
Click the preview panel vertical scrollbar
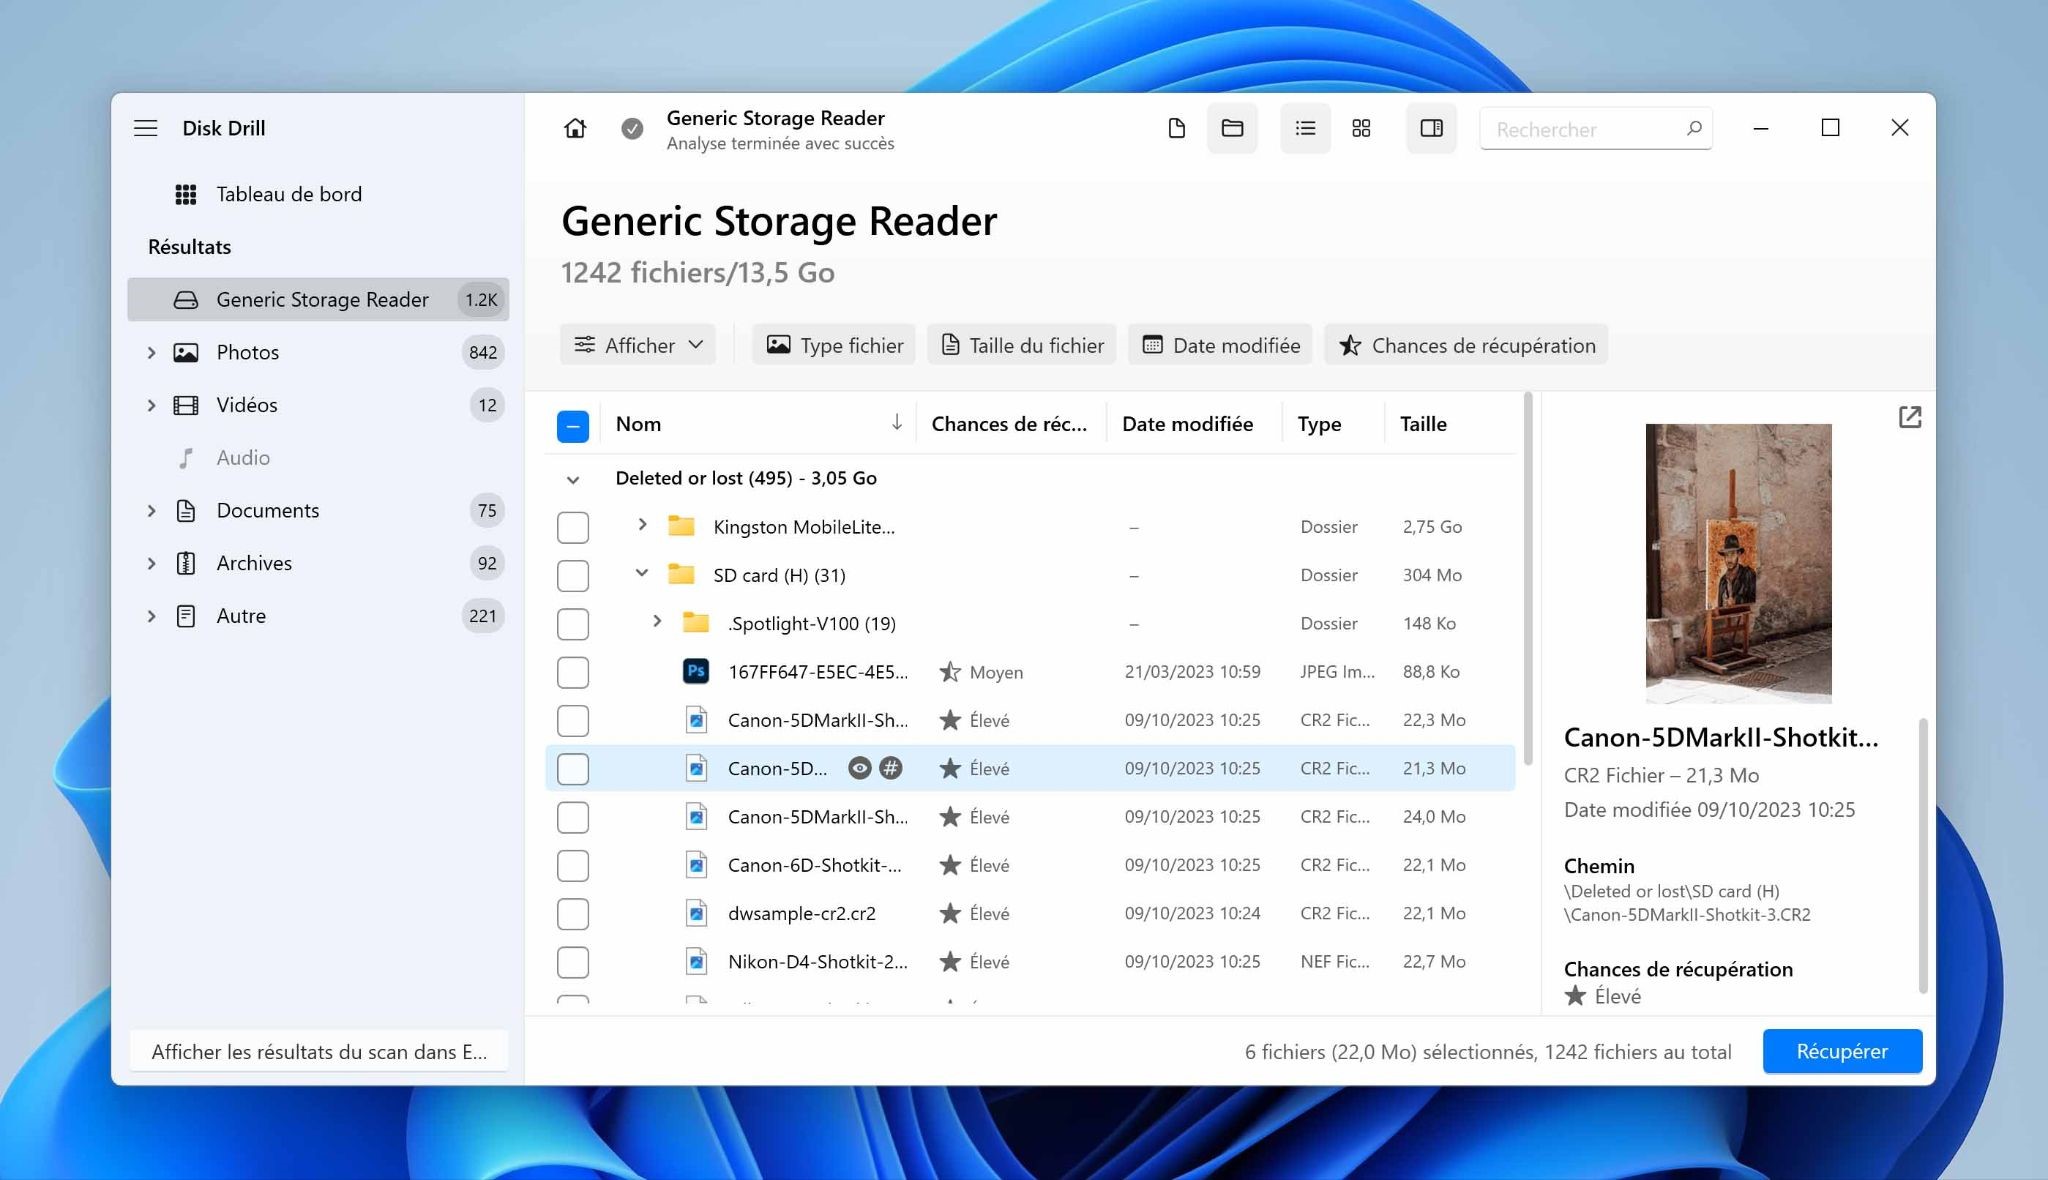1922,855
